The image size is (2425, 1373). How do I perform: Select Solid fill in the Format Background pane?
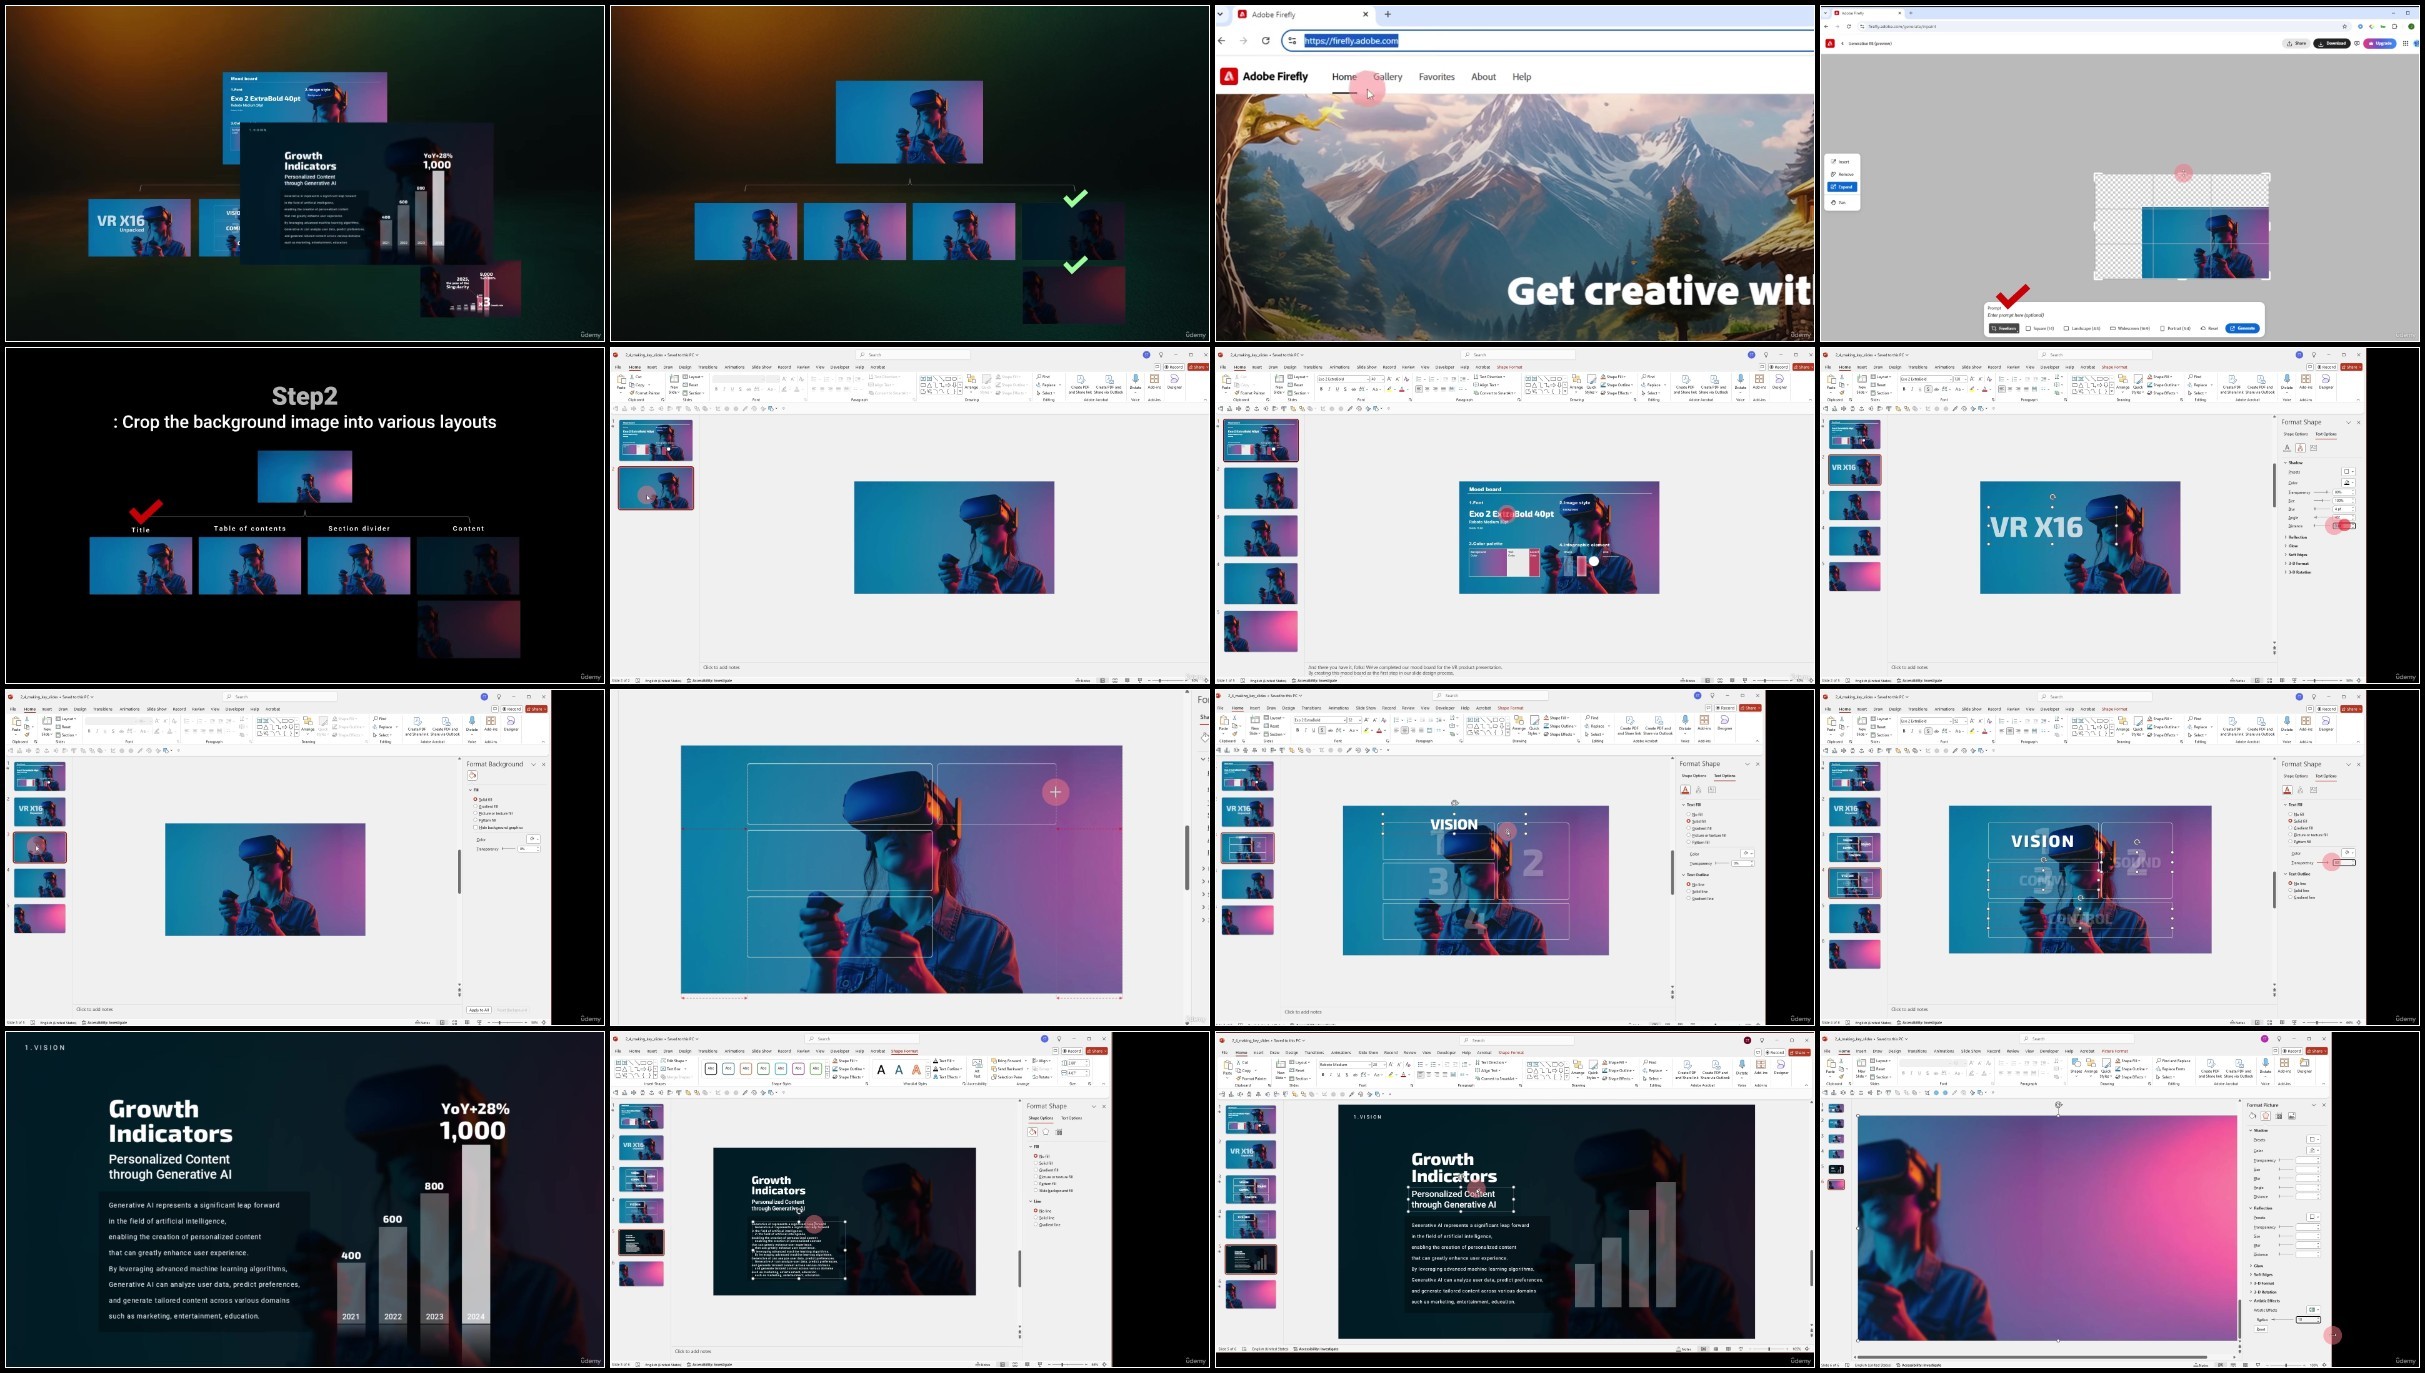tap(484, 800)
